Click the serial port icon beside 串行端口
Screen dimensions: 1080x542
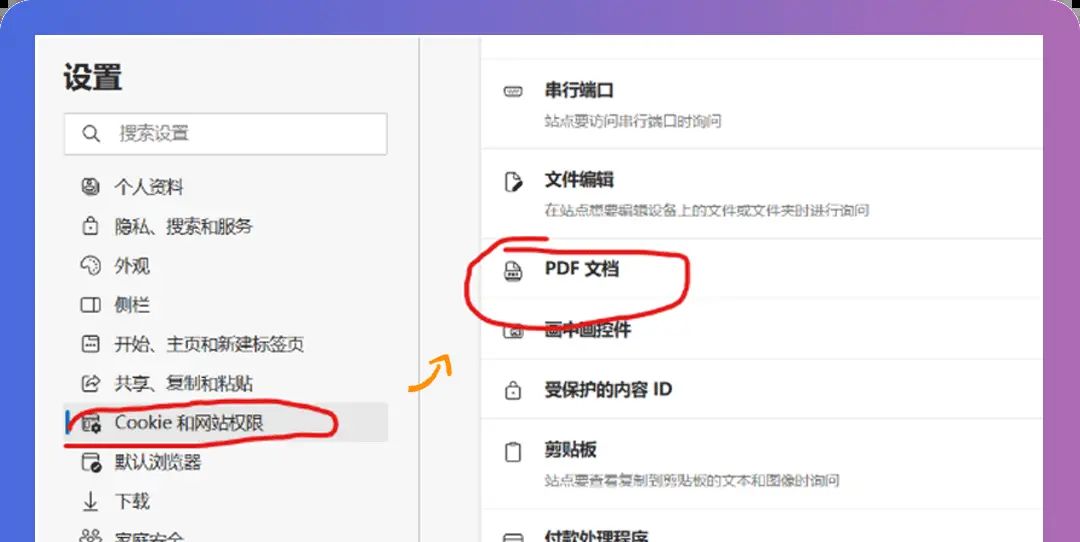coord(513,91)
